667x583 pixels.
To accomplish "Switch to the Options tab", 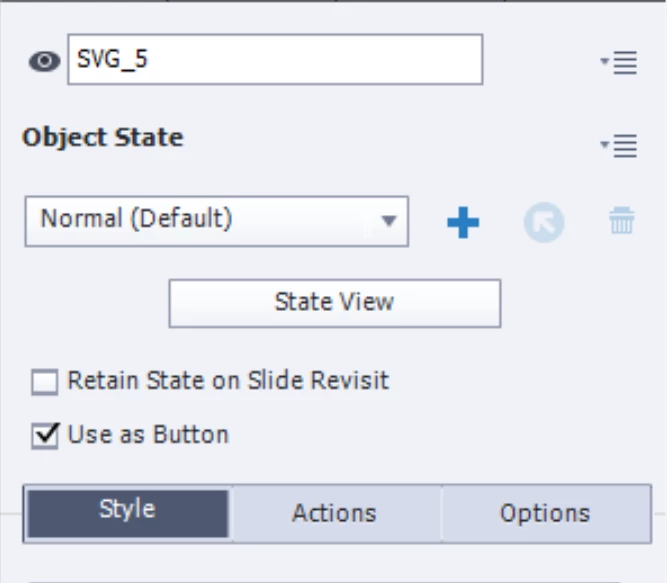I will [x=545, y=513].
